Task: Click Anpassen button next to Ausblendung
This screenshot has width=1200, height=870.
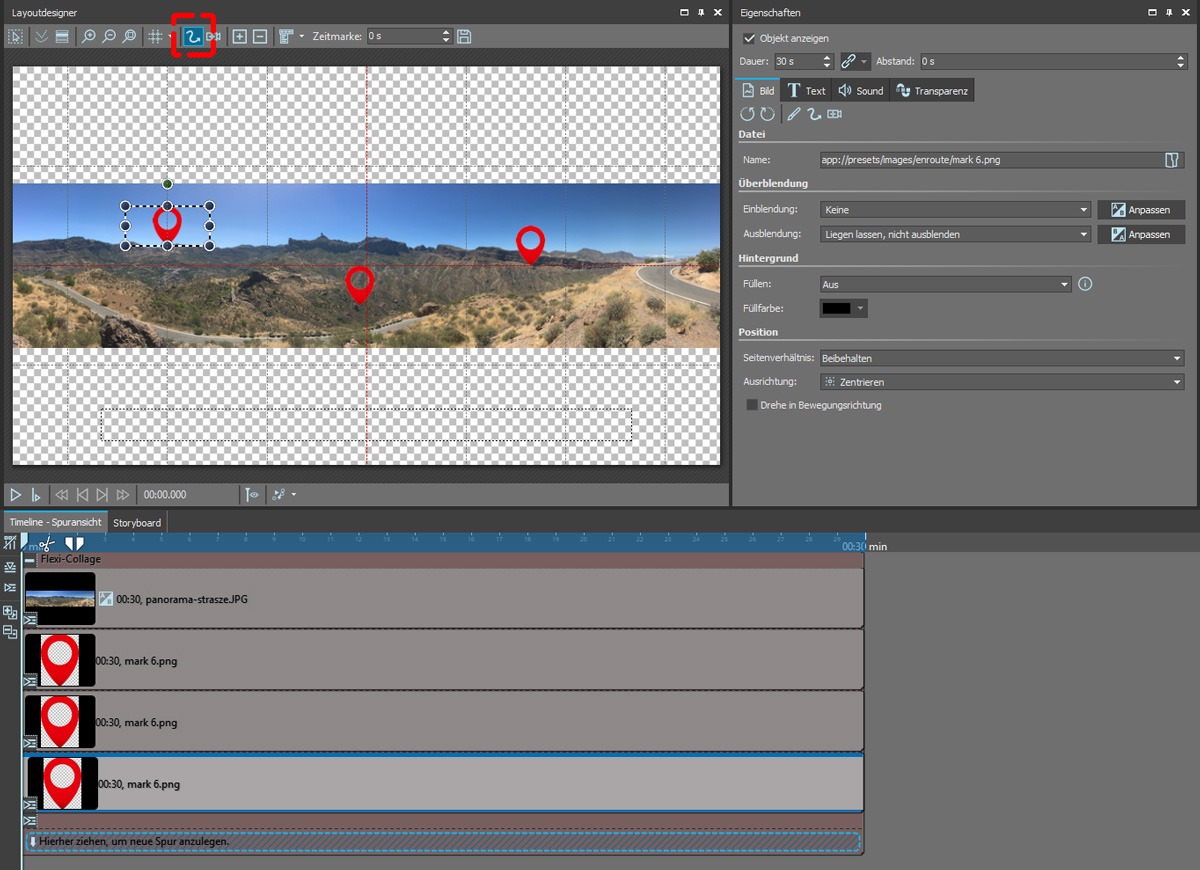Action: pos(1140,234)
